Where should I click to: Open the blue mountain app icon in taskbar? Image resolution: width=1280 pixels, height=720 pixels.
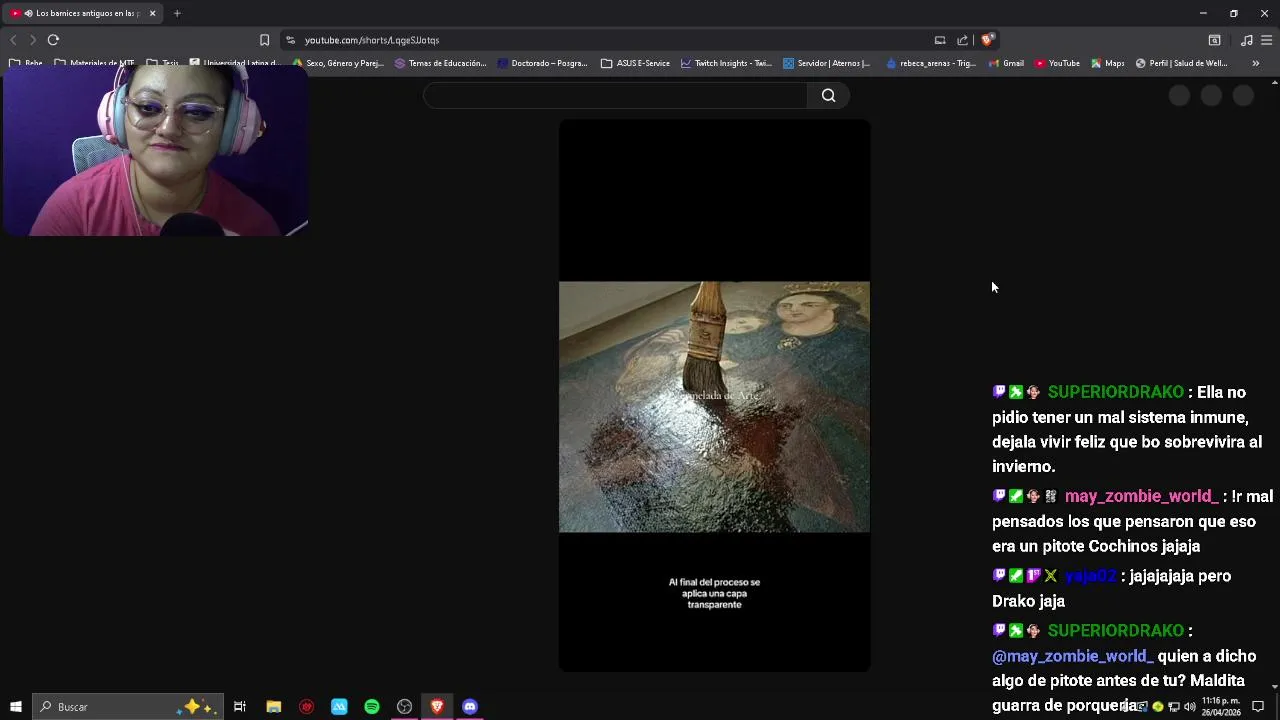tap(339, 706)
